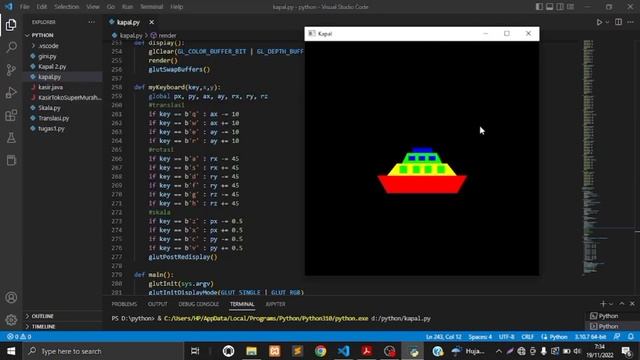Open the Terminal menu
This screenshot has width=640, height=360.
pyautogui.click(x=151, y=7)
